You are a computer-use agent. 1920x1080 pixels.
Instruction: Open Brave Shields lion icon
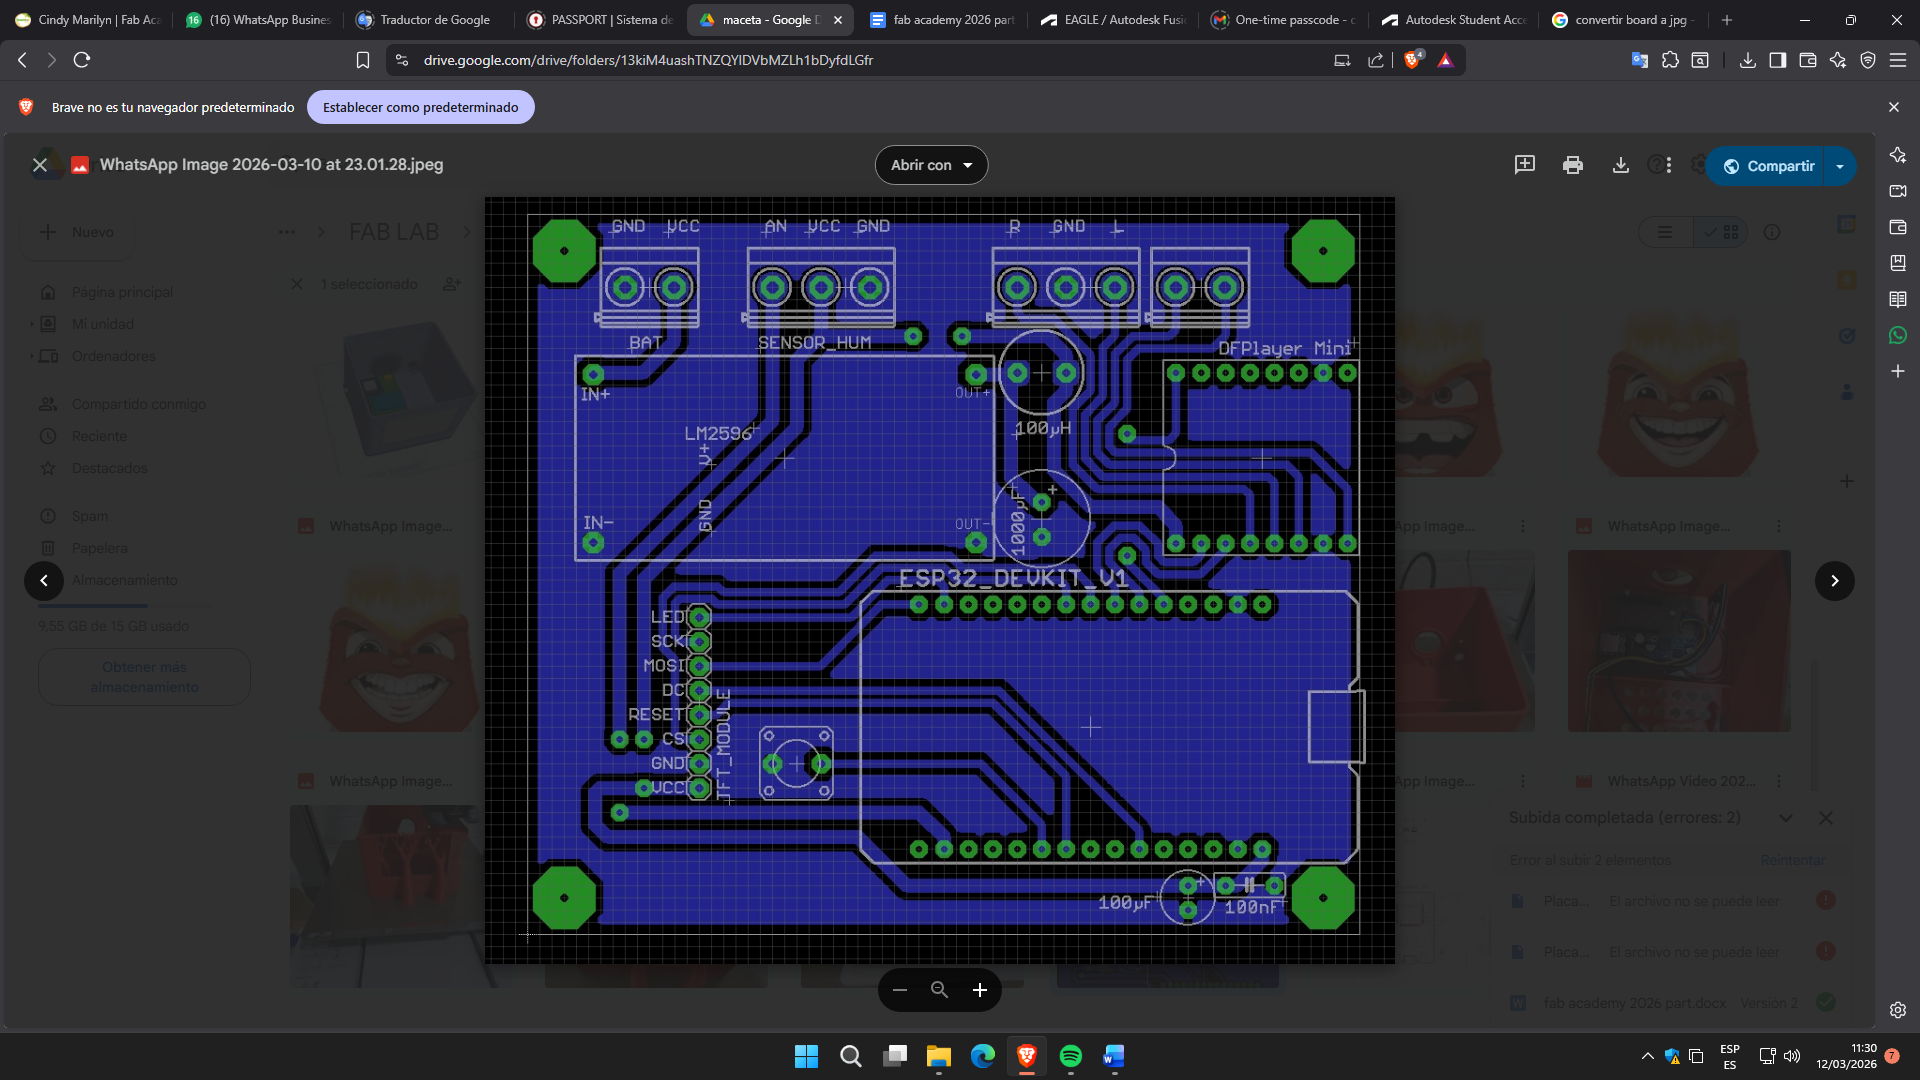tap(1412, 60)
